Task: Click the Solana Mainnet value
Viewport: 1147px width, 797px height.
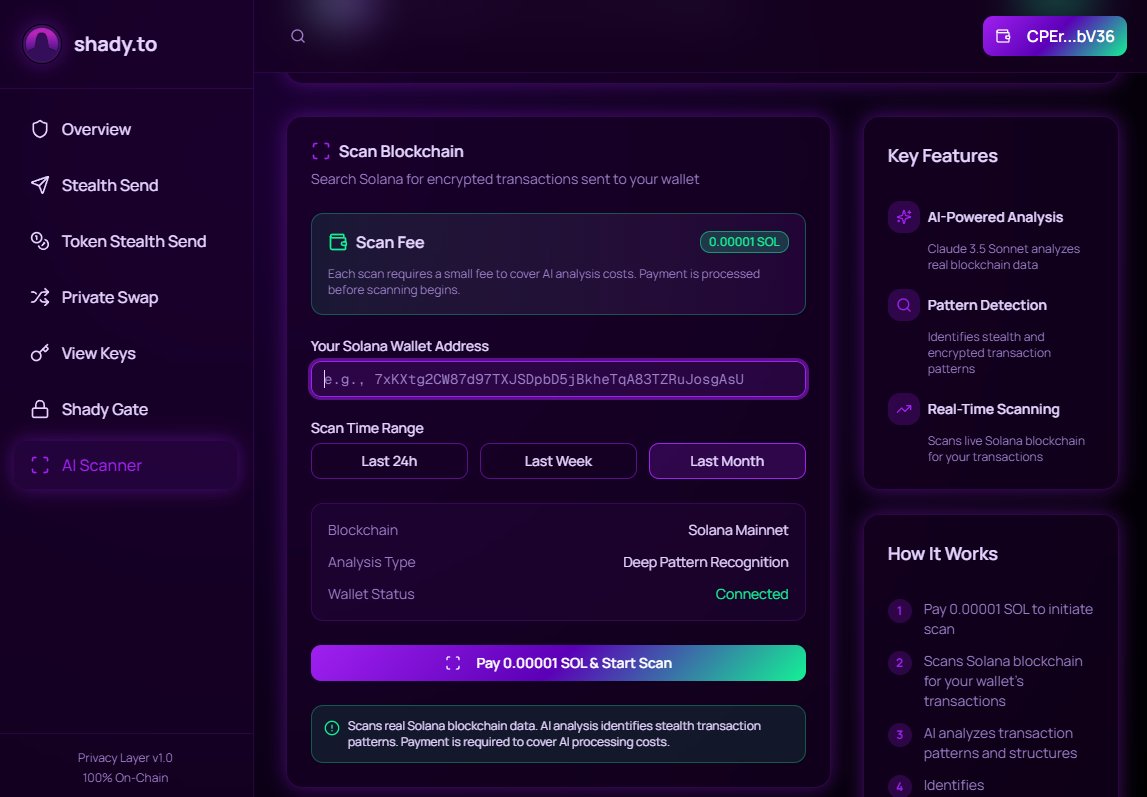Action: point(738,530)
